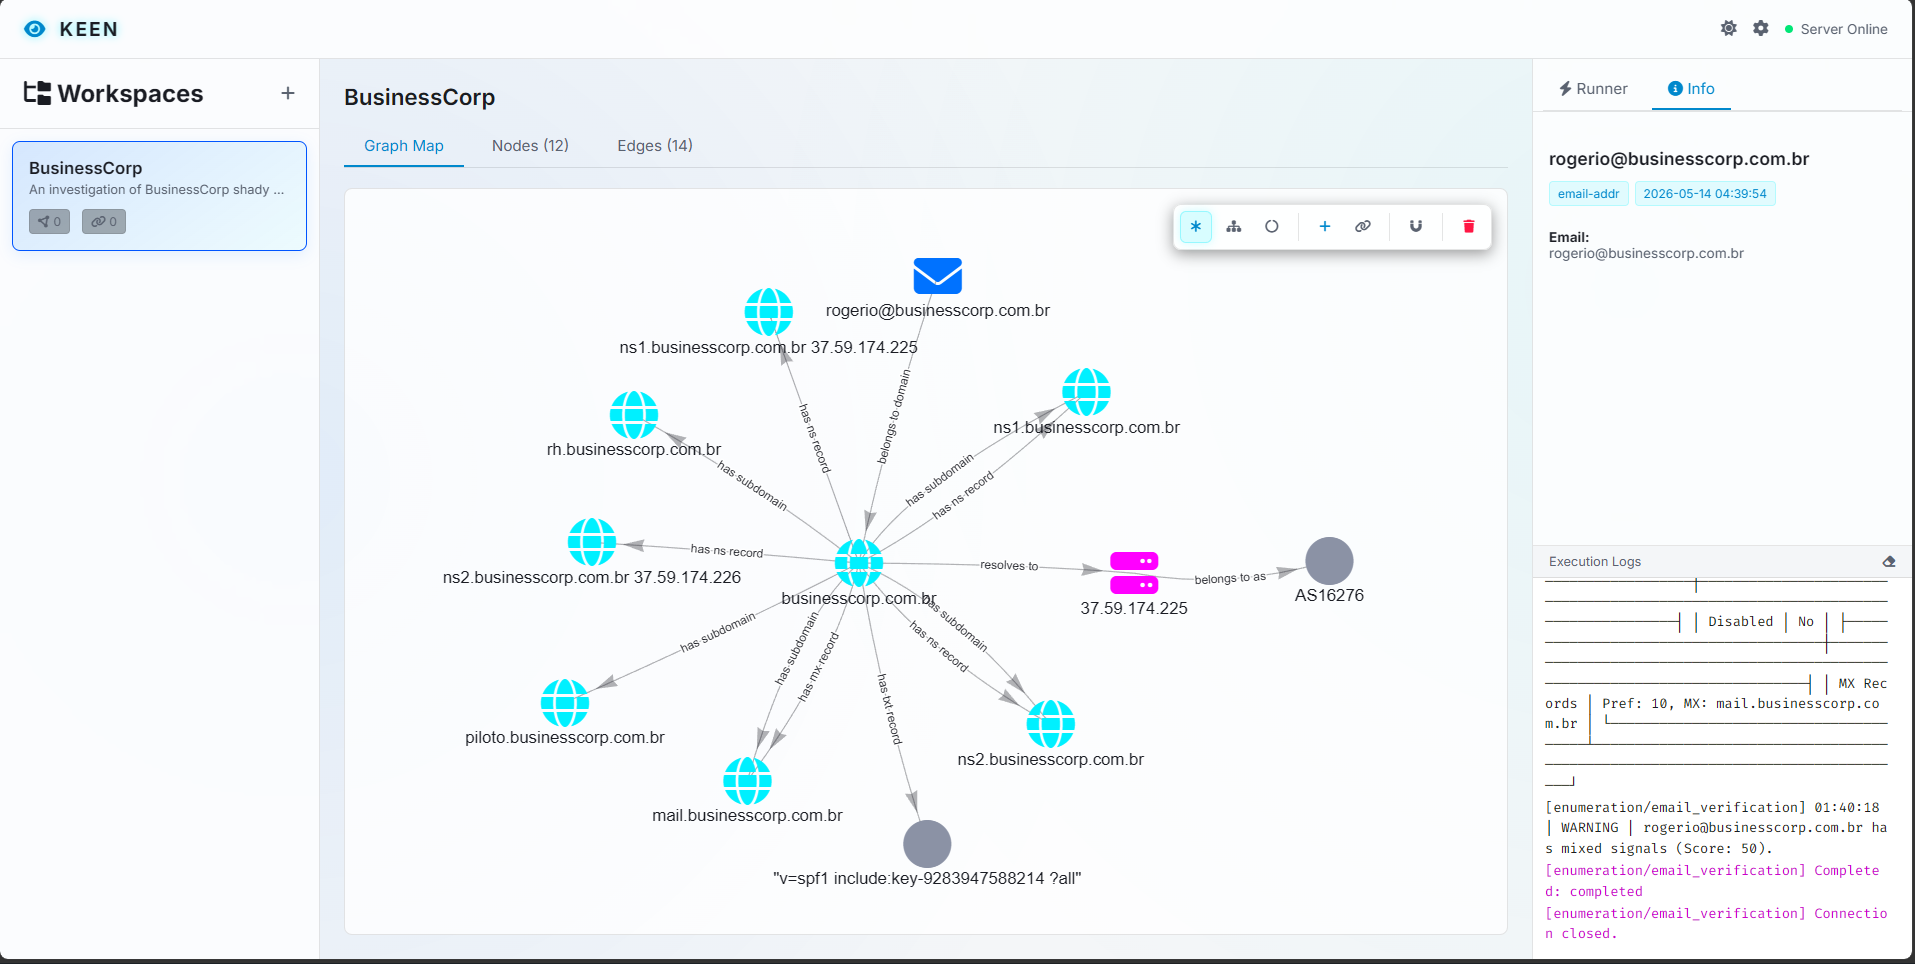Click the Server Online status indicator
Viewport: 1915px width, 964px height.
(1836, 29)
